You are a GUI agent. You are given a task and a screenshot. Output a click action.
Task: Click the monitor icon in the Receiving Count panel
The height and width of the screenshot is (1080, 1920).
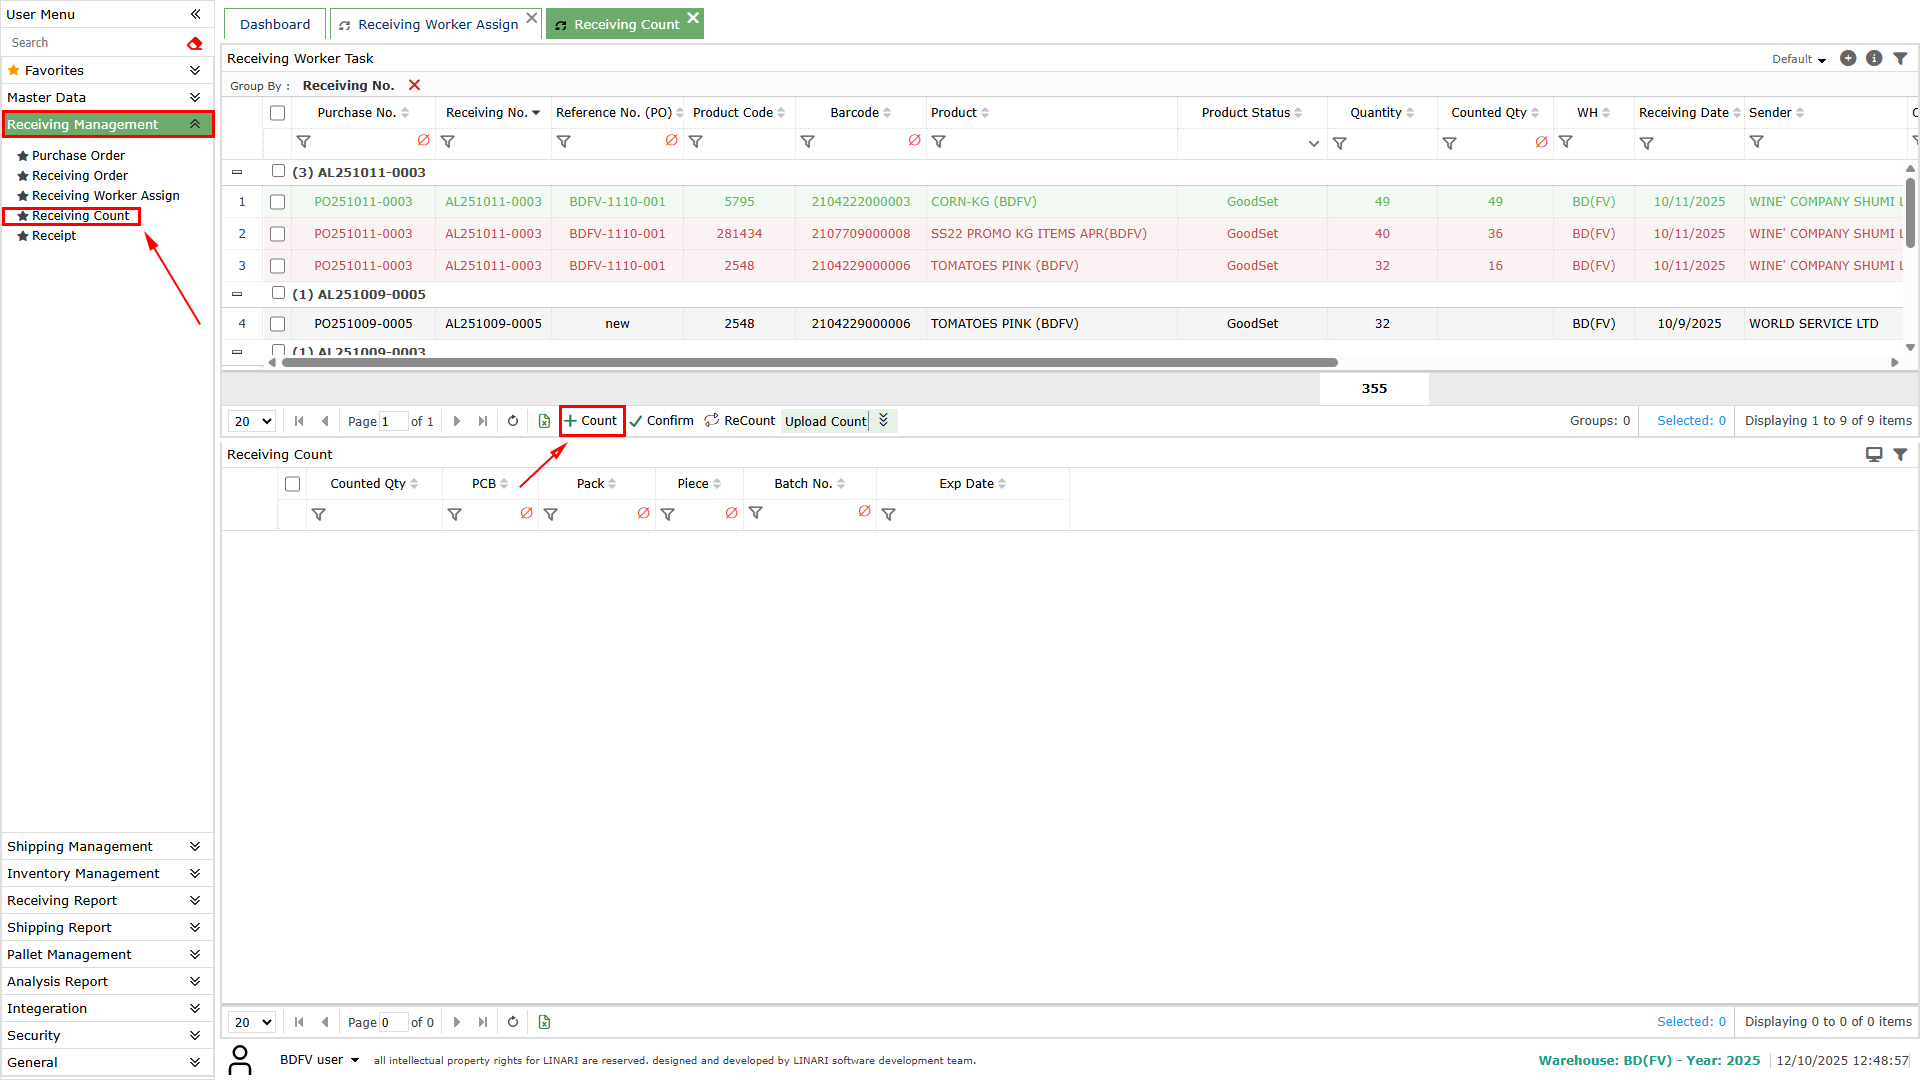point(1874,454)
